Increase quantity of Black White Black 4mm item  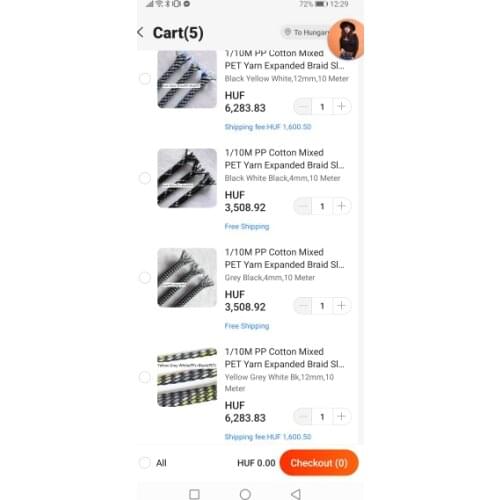[x=341, y=206]
